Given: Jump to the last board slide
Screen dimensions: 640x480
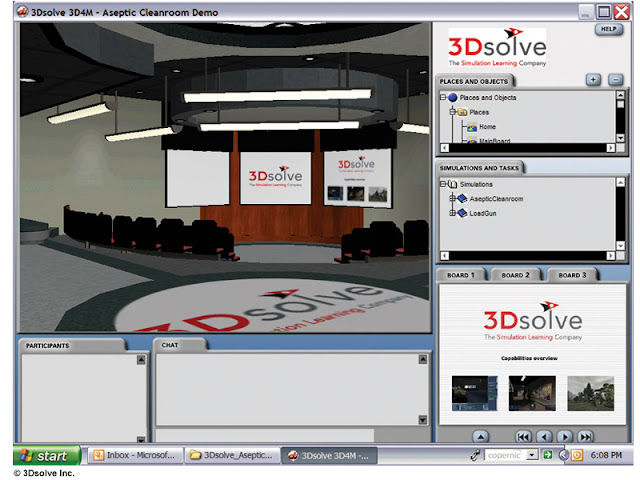Looking at the screenshot, I should click(x=586, y=437).
